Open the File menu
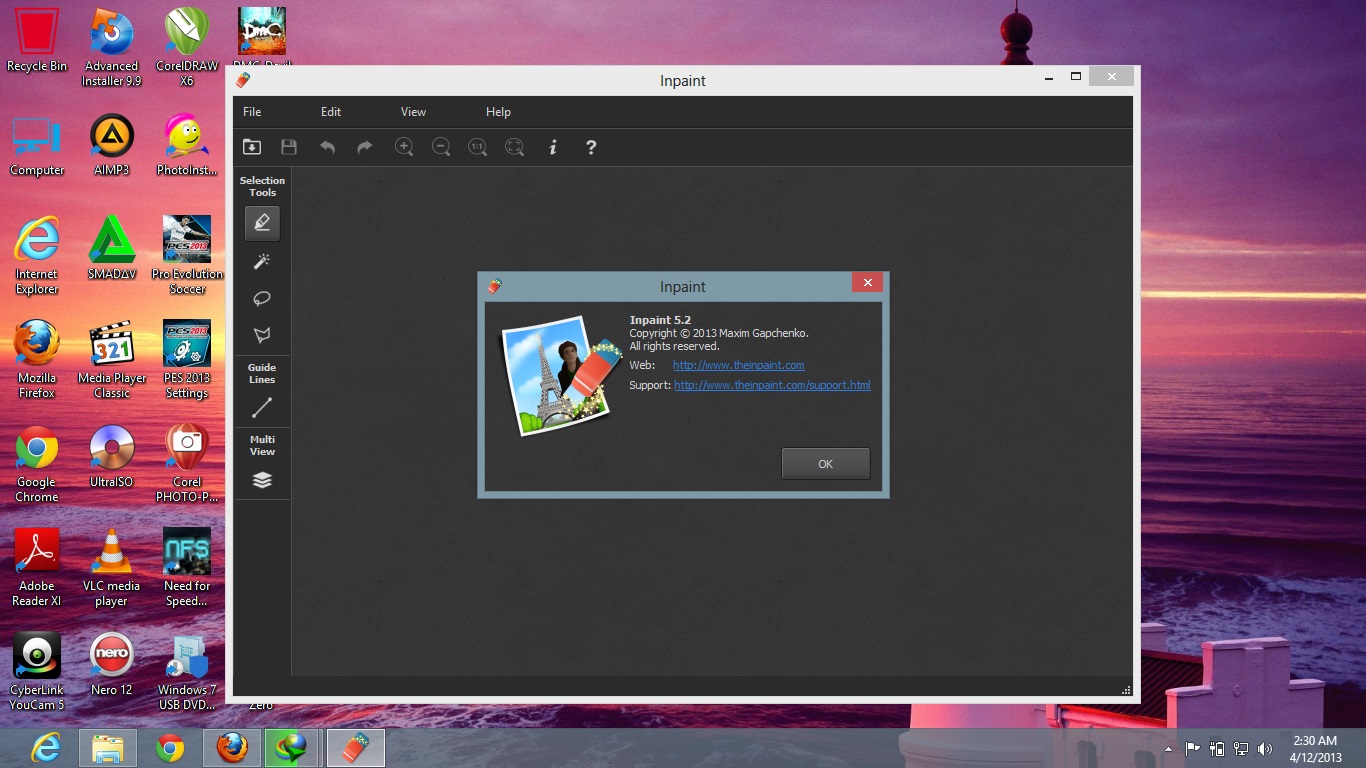This screenshot has height=768, width=1366. [252, 112]
